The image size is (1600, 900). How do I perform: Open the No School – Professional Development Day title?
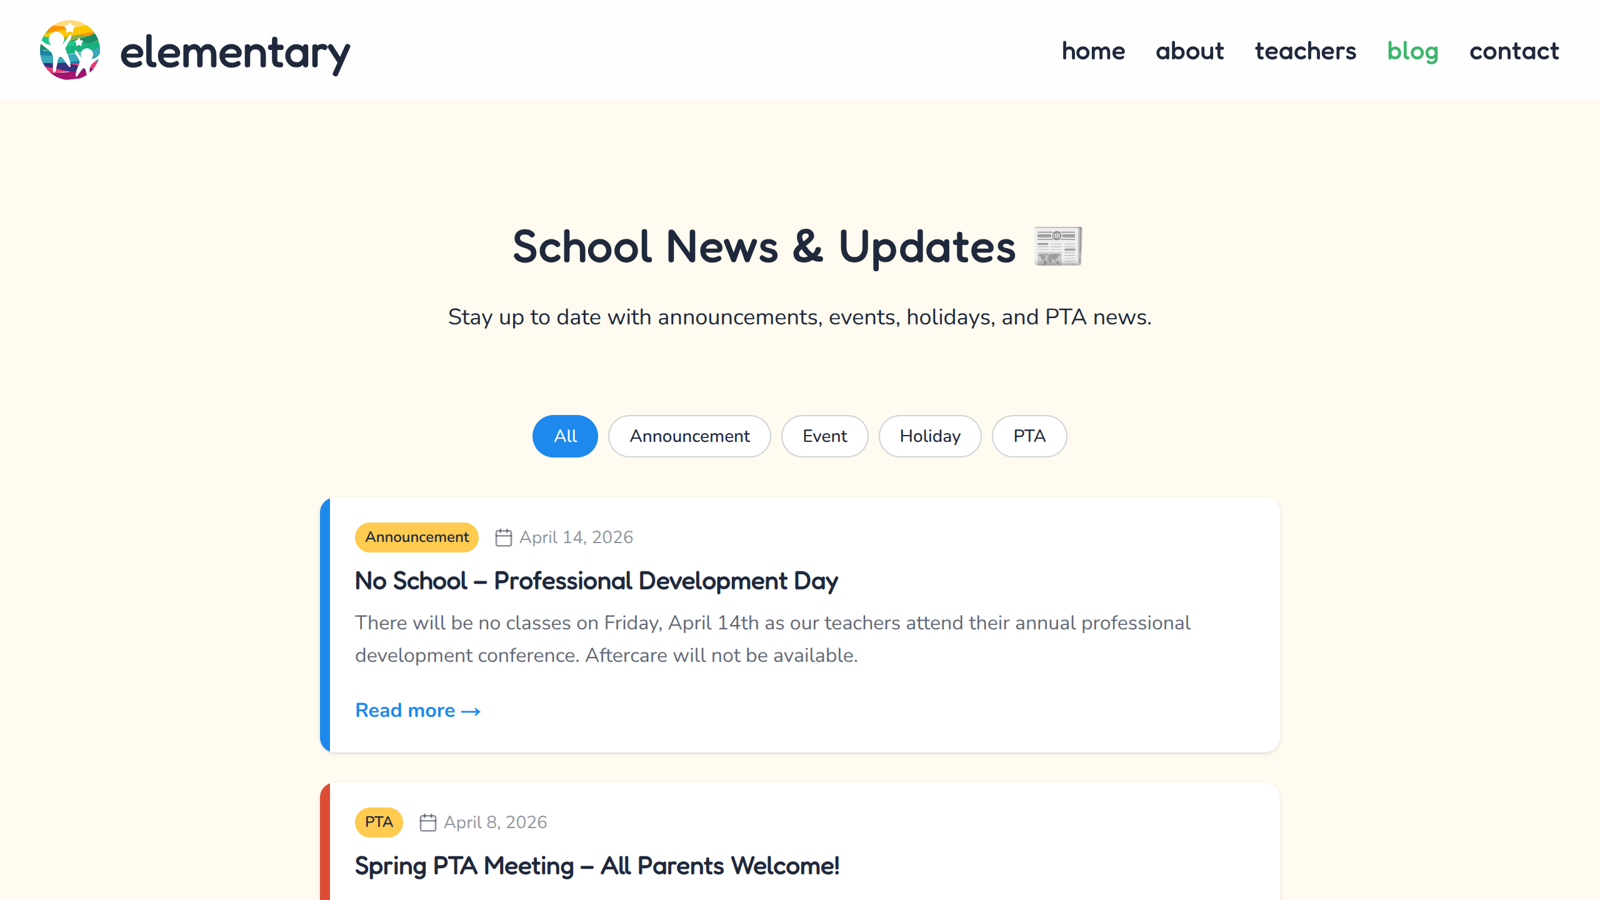[x=596, y=581]
